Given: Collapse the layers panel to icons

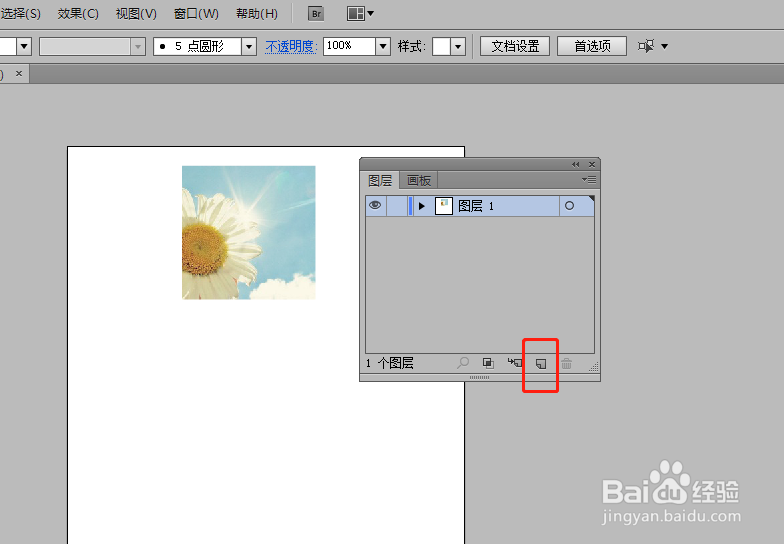Looking at the screenshot, I should pyautogui.click(x=576, y=164).
